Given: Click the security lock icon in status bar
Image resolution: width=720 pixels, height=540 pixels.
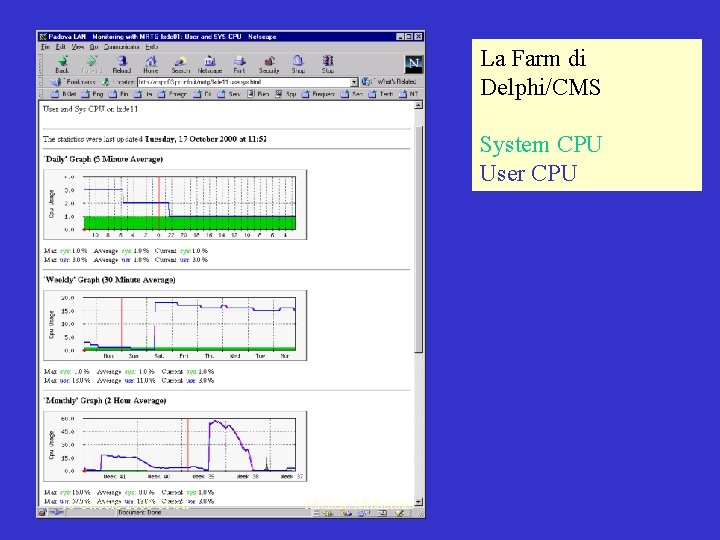Looking at the screenshot, I should tap(42, 512).
